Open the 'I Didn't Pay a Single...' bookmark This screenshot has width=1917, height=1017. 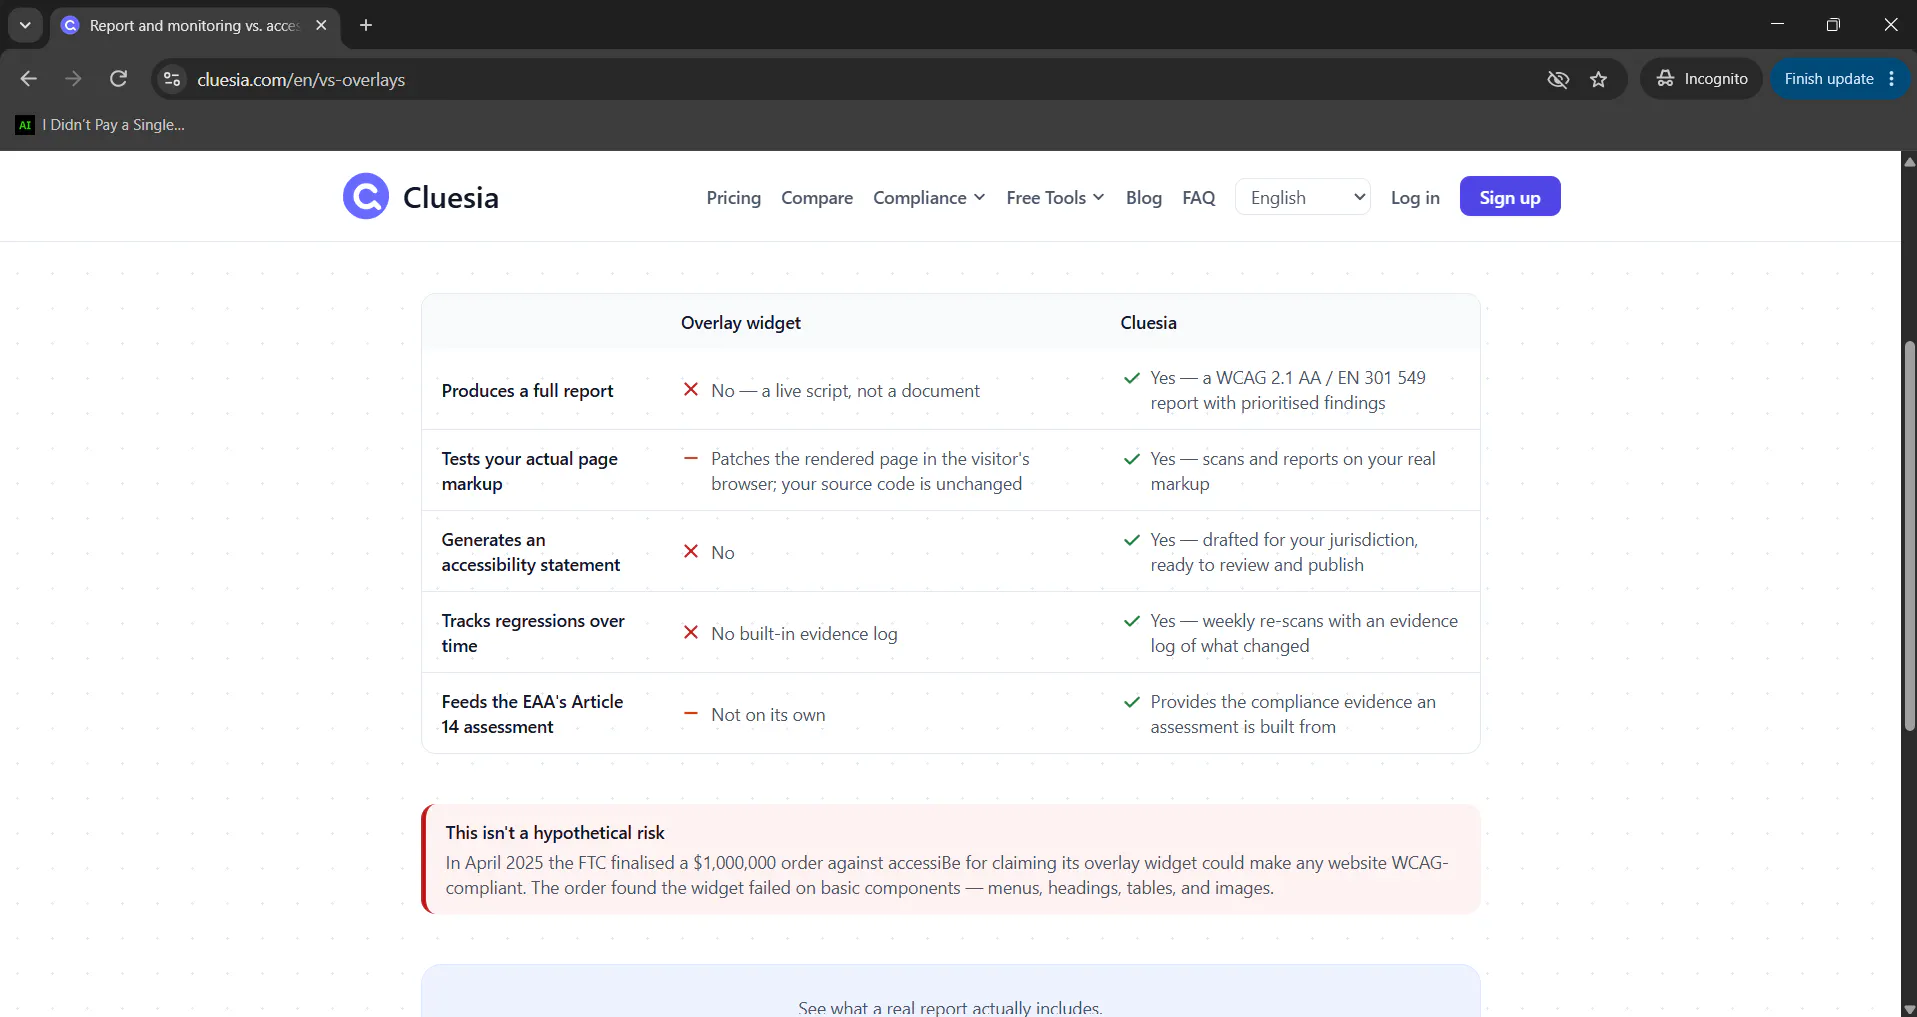click(x=100, y=125)
